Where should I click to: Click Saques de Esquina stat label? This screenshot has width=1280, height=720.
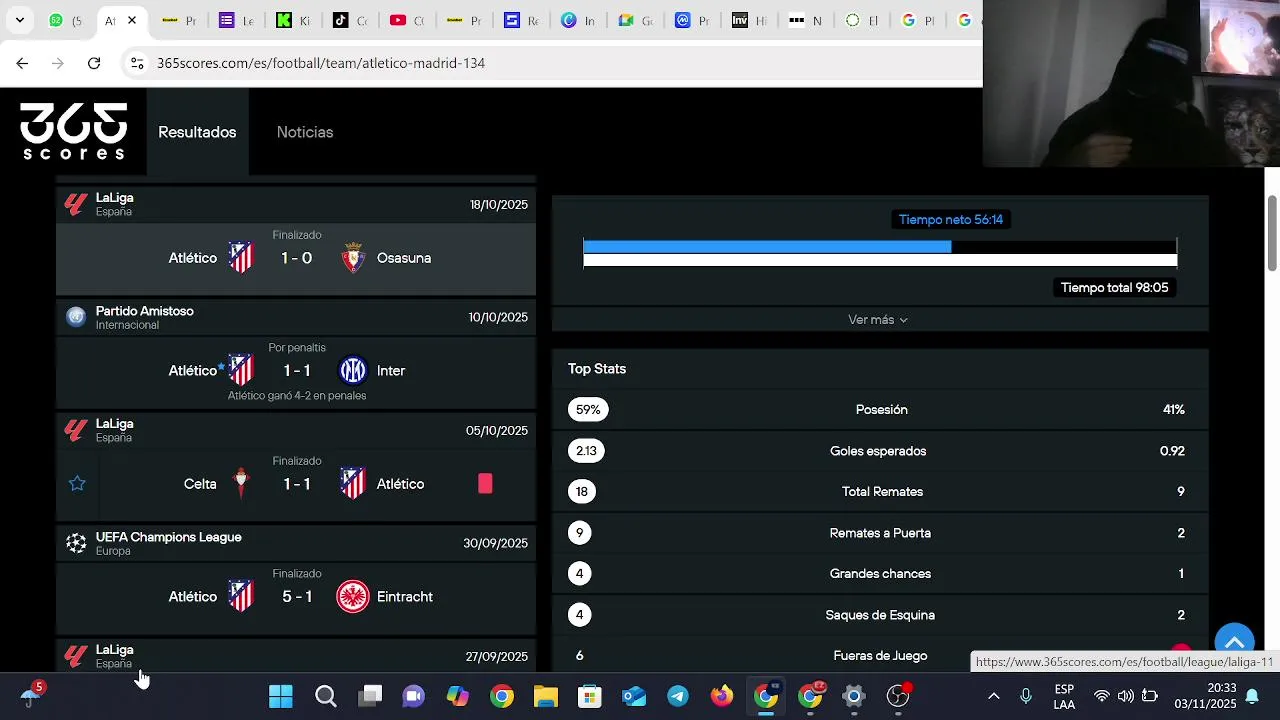click(880, 615)
